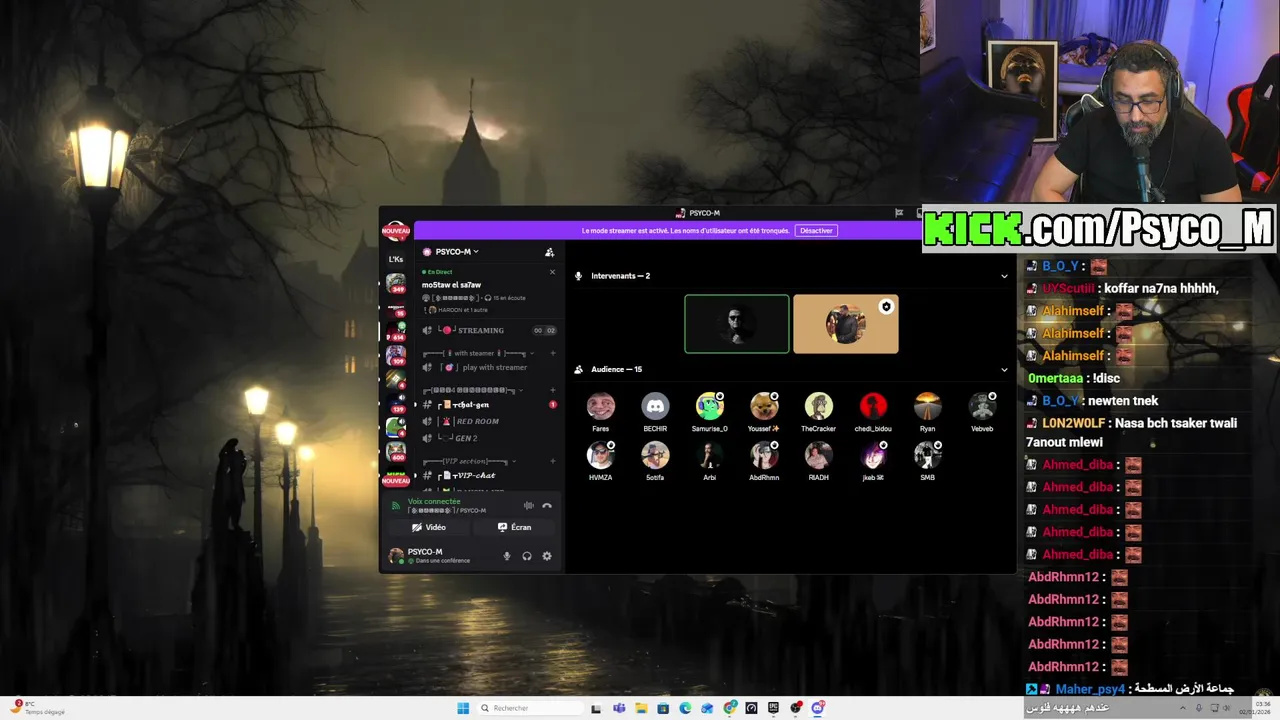Click the noise suppression waveform icon
1280x720 pixels.
pos(529,506)
